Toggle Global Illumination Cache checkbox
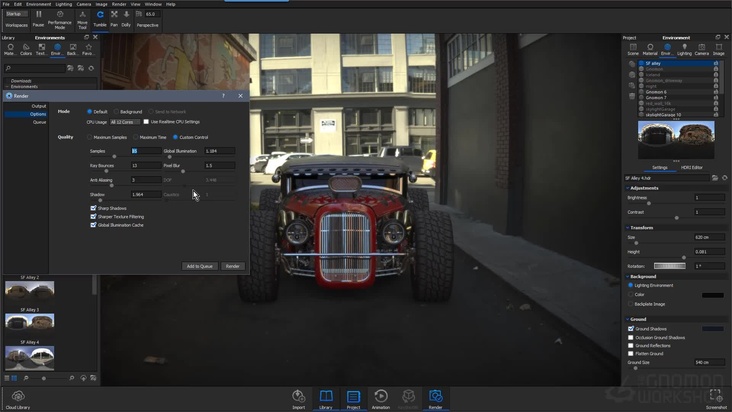 tap(93, 225)
